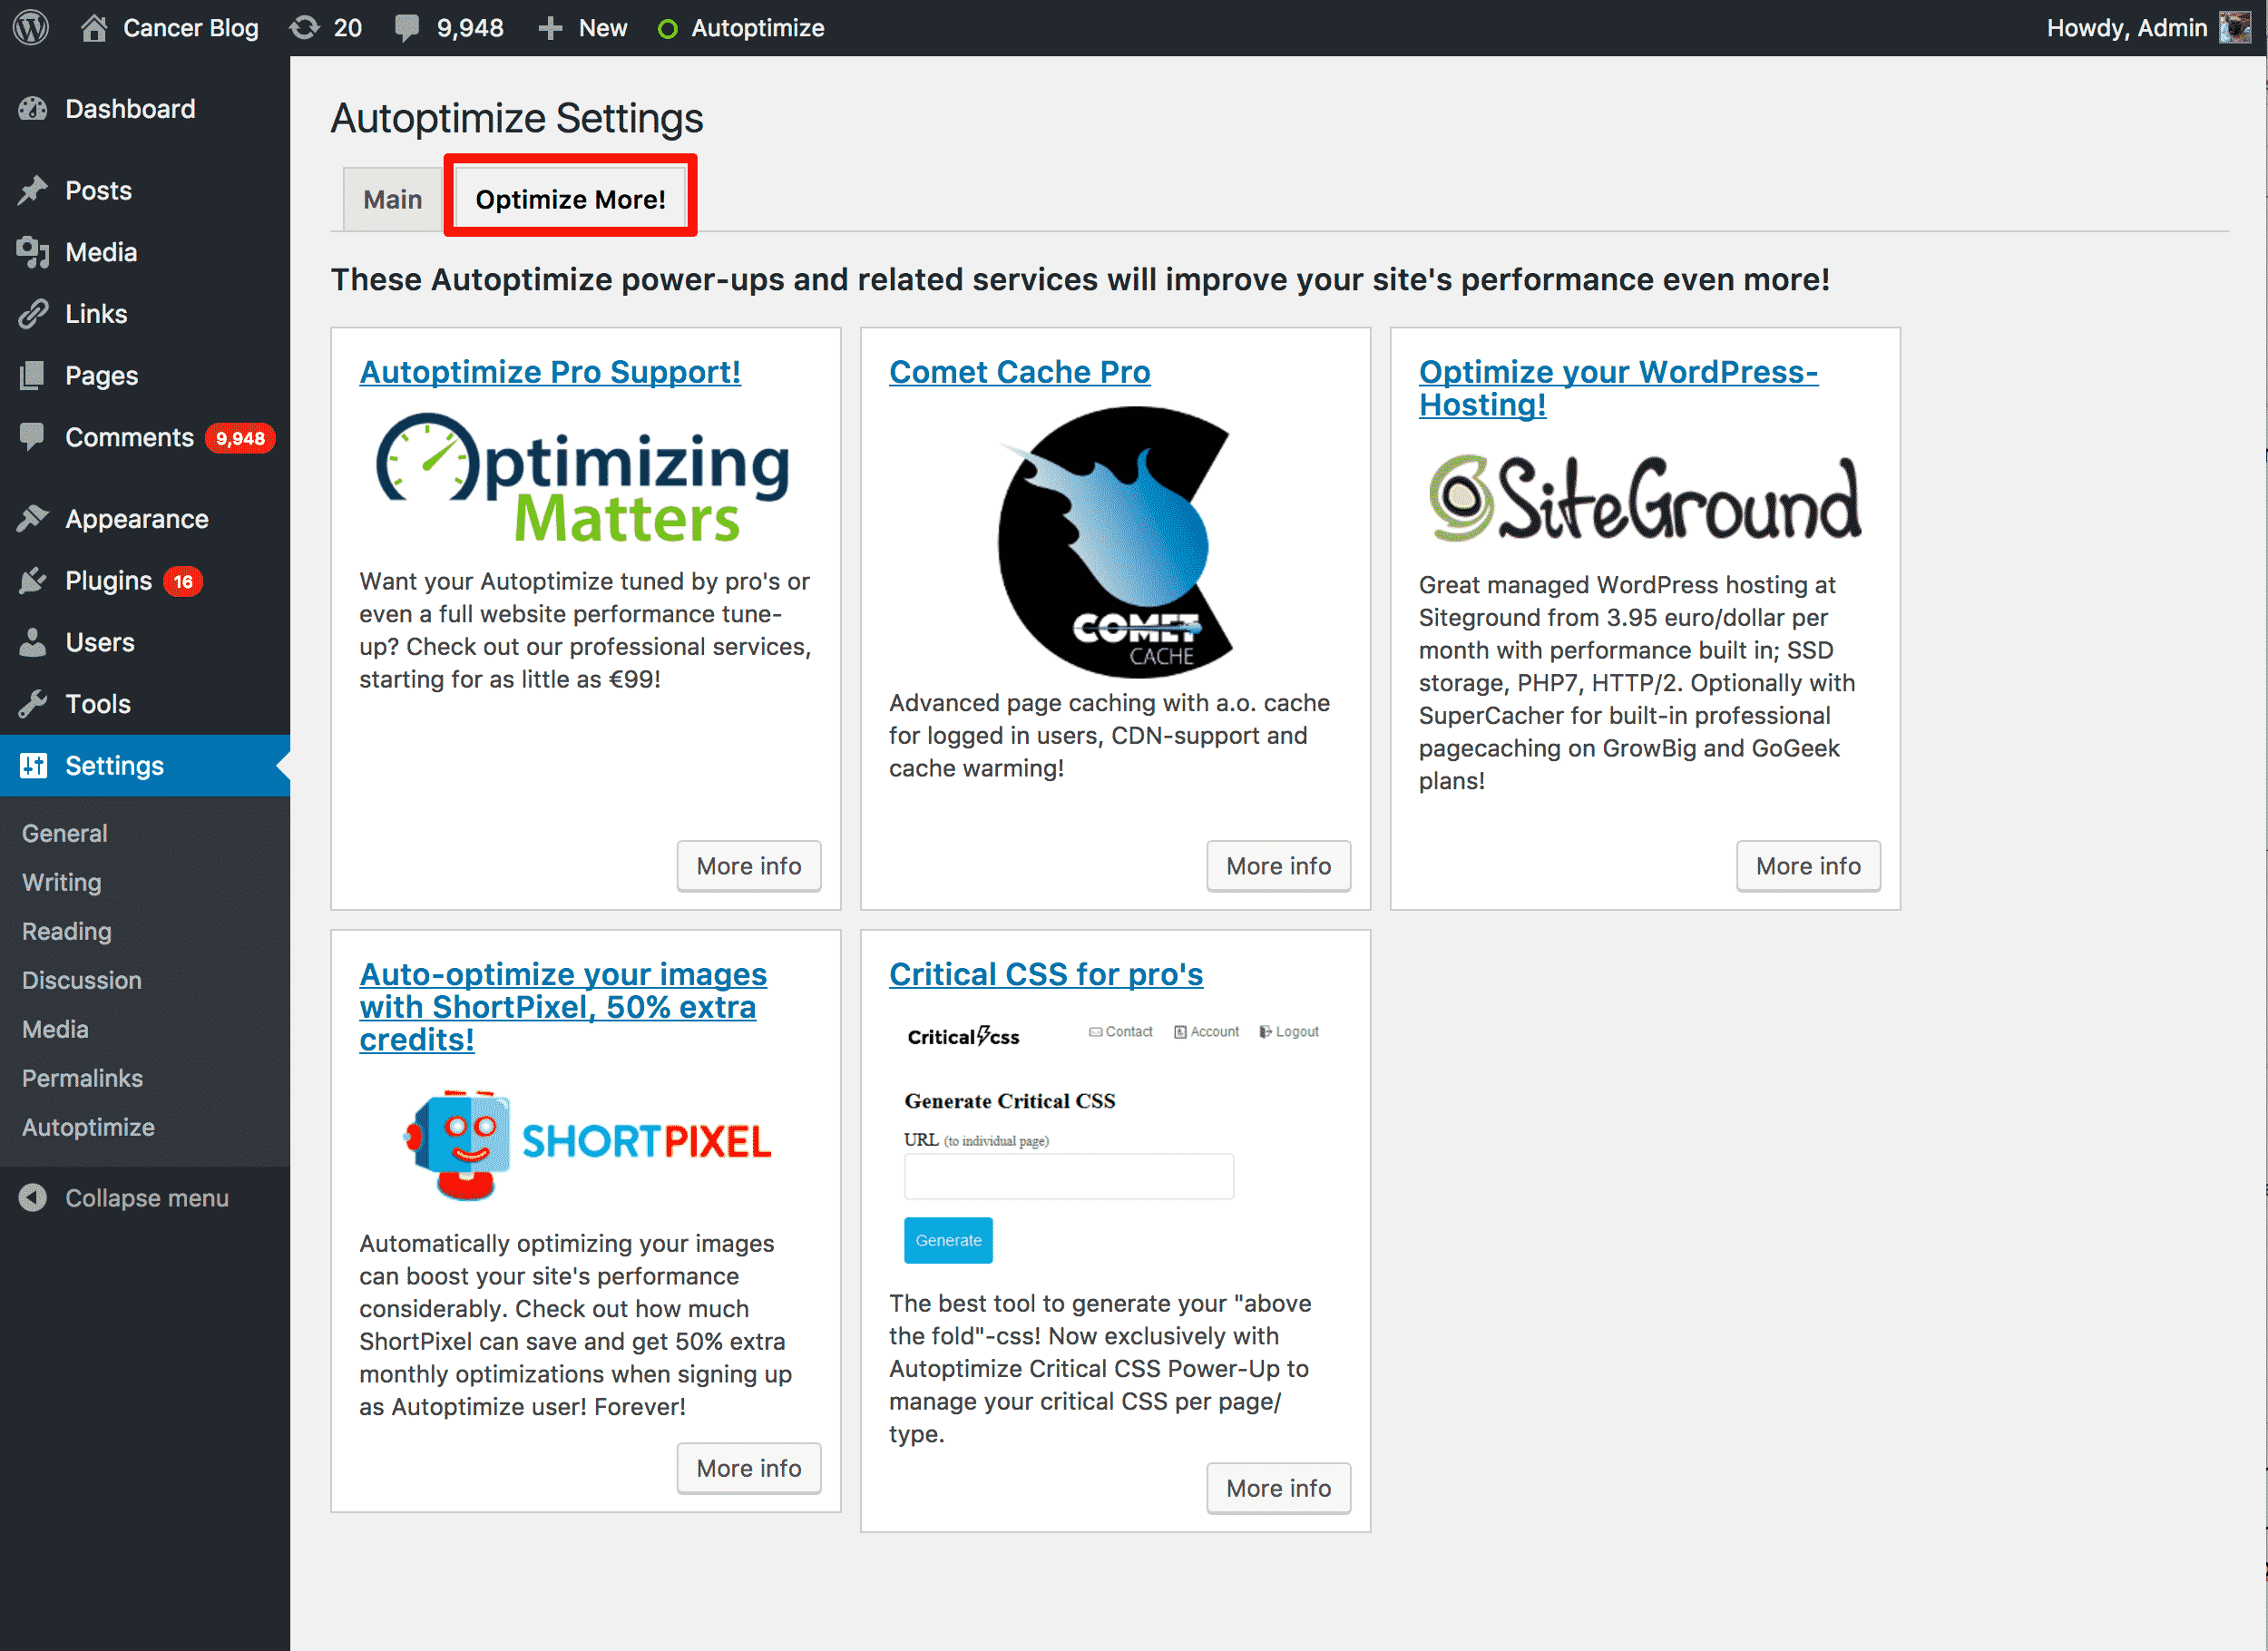Click the Media sidebar icon
Screen dimensions: 2268x1651
33,252
